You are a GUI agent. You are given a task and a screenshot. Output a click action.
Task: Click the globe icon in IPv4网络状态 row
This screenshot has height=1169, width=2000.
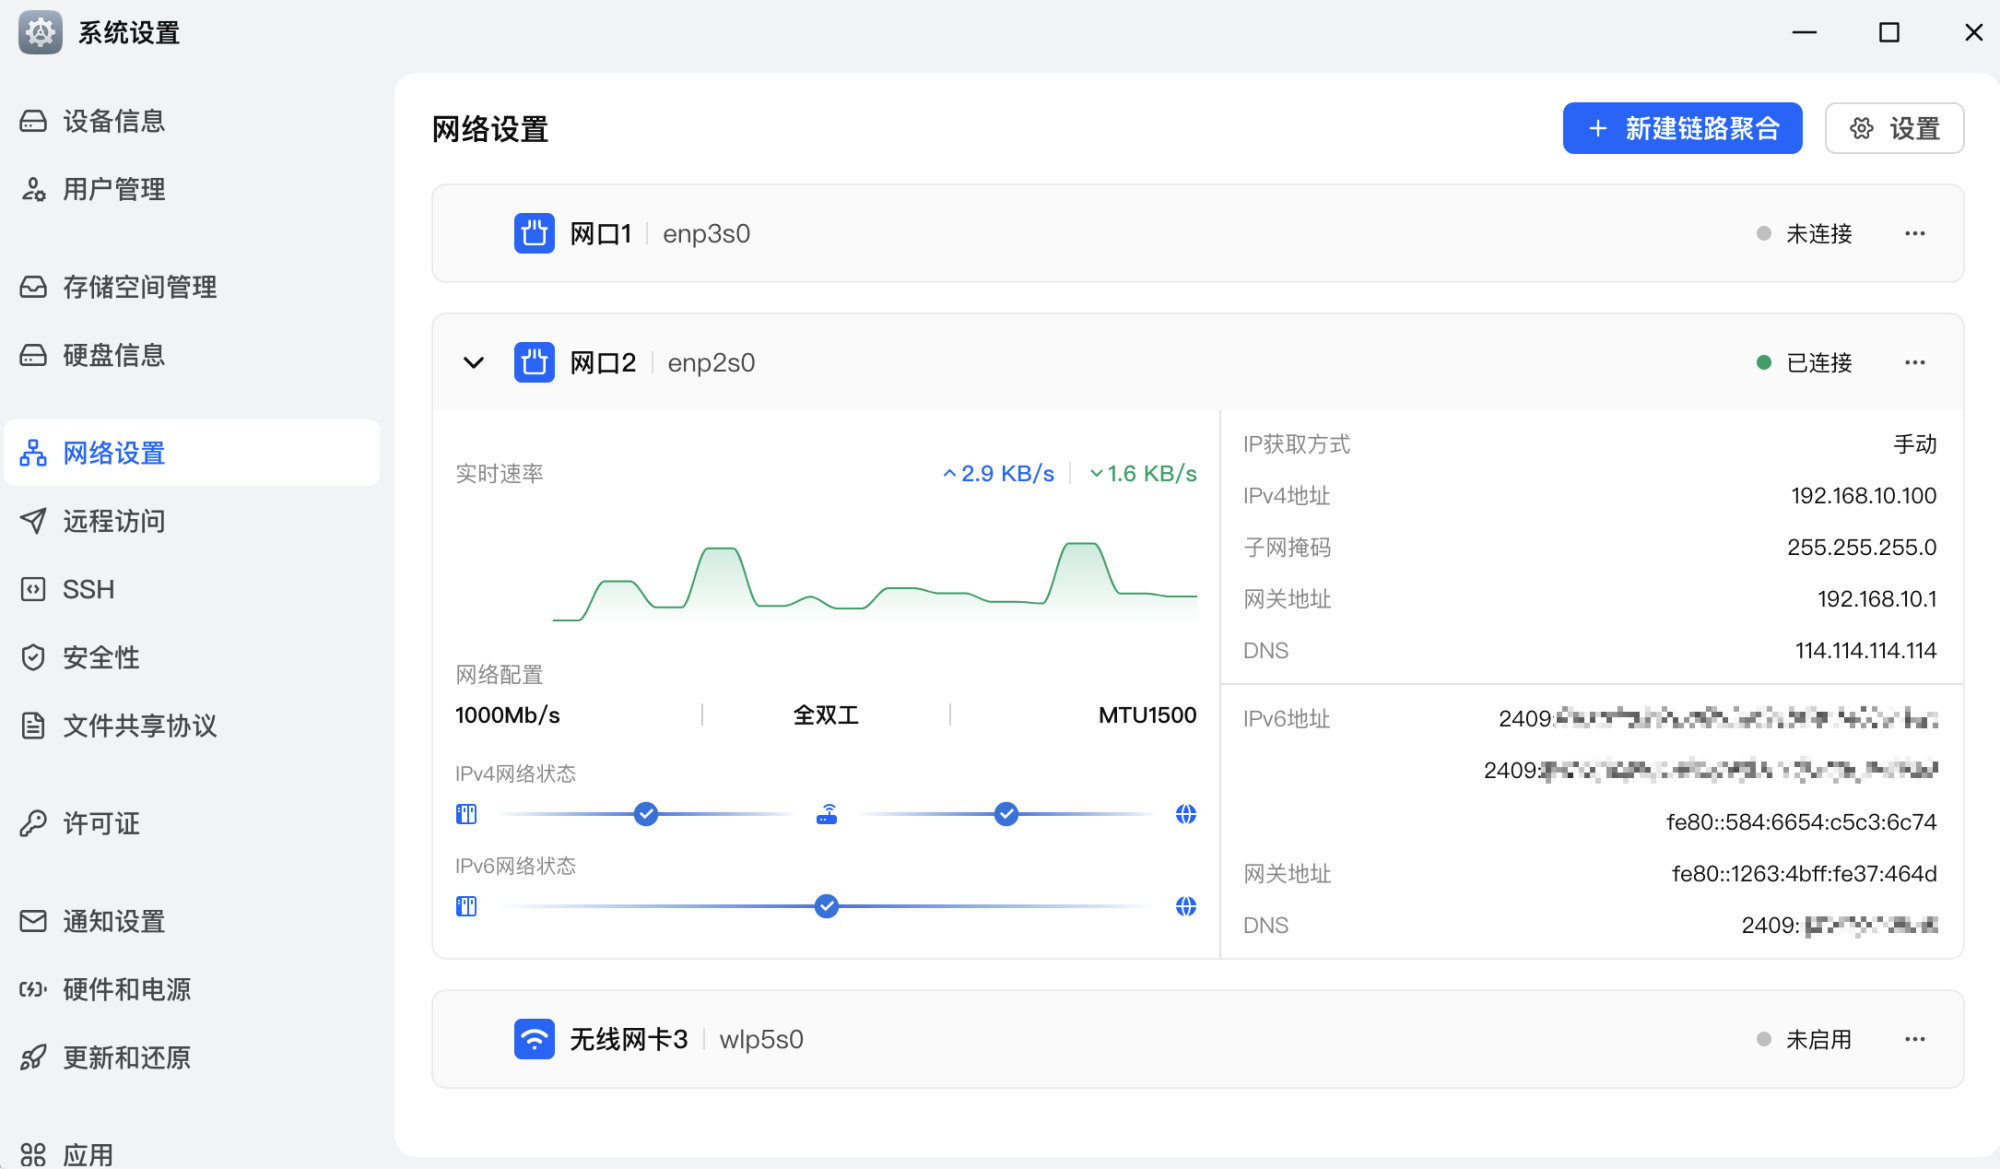click(1185, 814)
